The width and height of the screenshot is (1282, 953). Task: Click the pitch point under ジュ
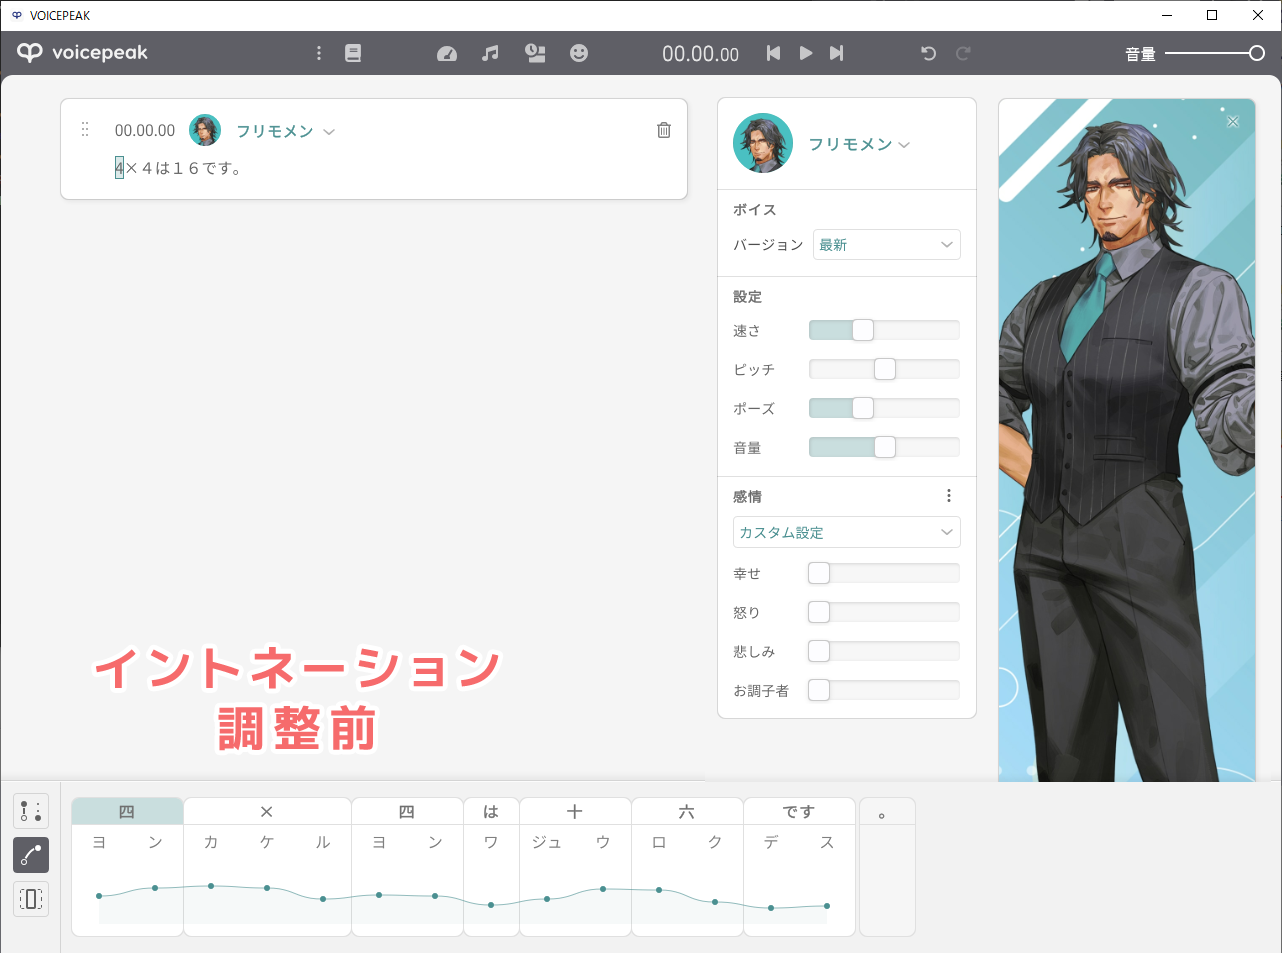[547, 899]
